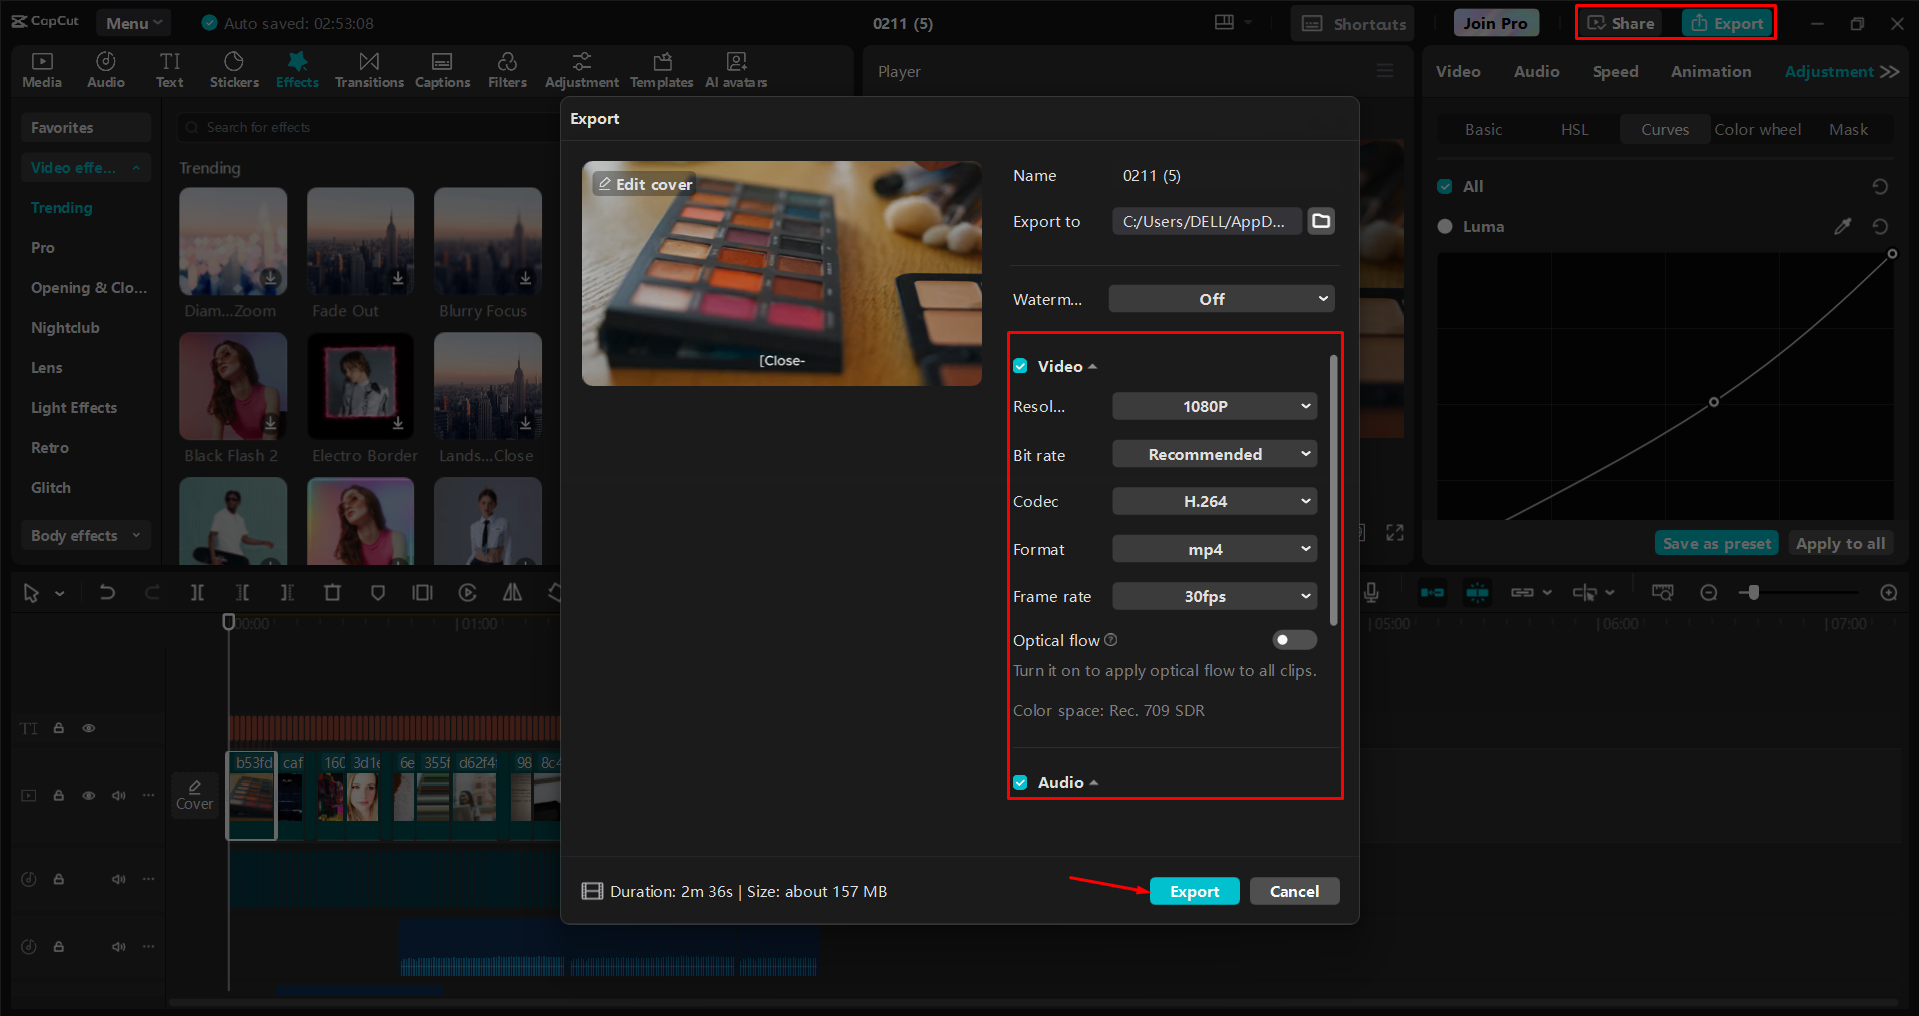Click the Export button in the dialog
This screenshot has width=1919, height=1016.
(1194, 891)
